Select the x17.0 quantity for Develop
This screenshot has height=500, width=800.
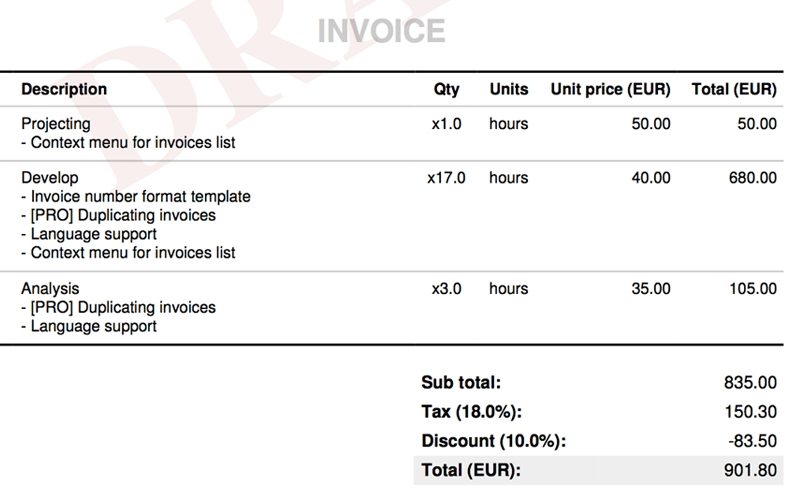click(445, 178)
